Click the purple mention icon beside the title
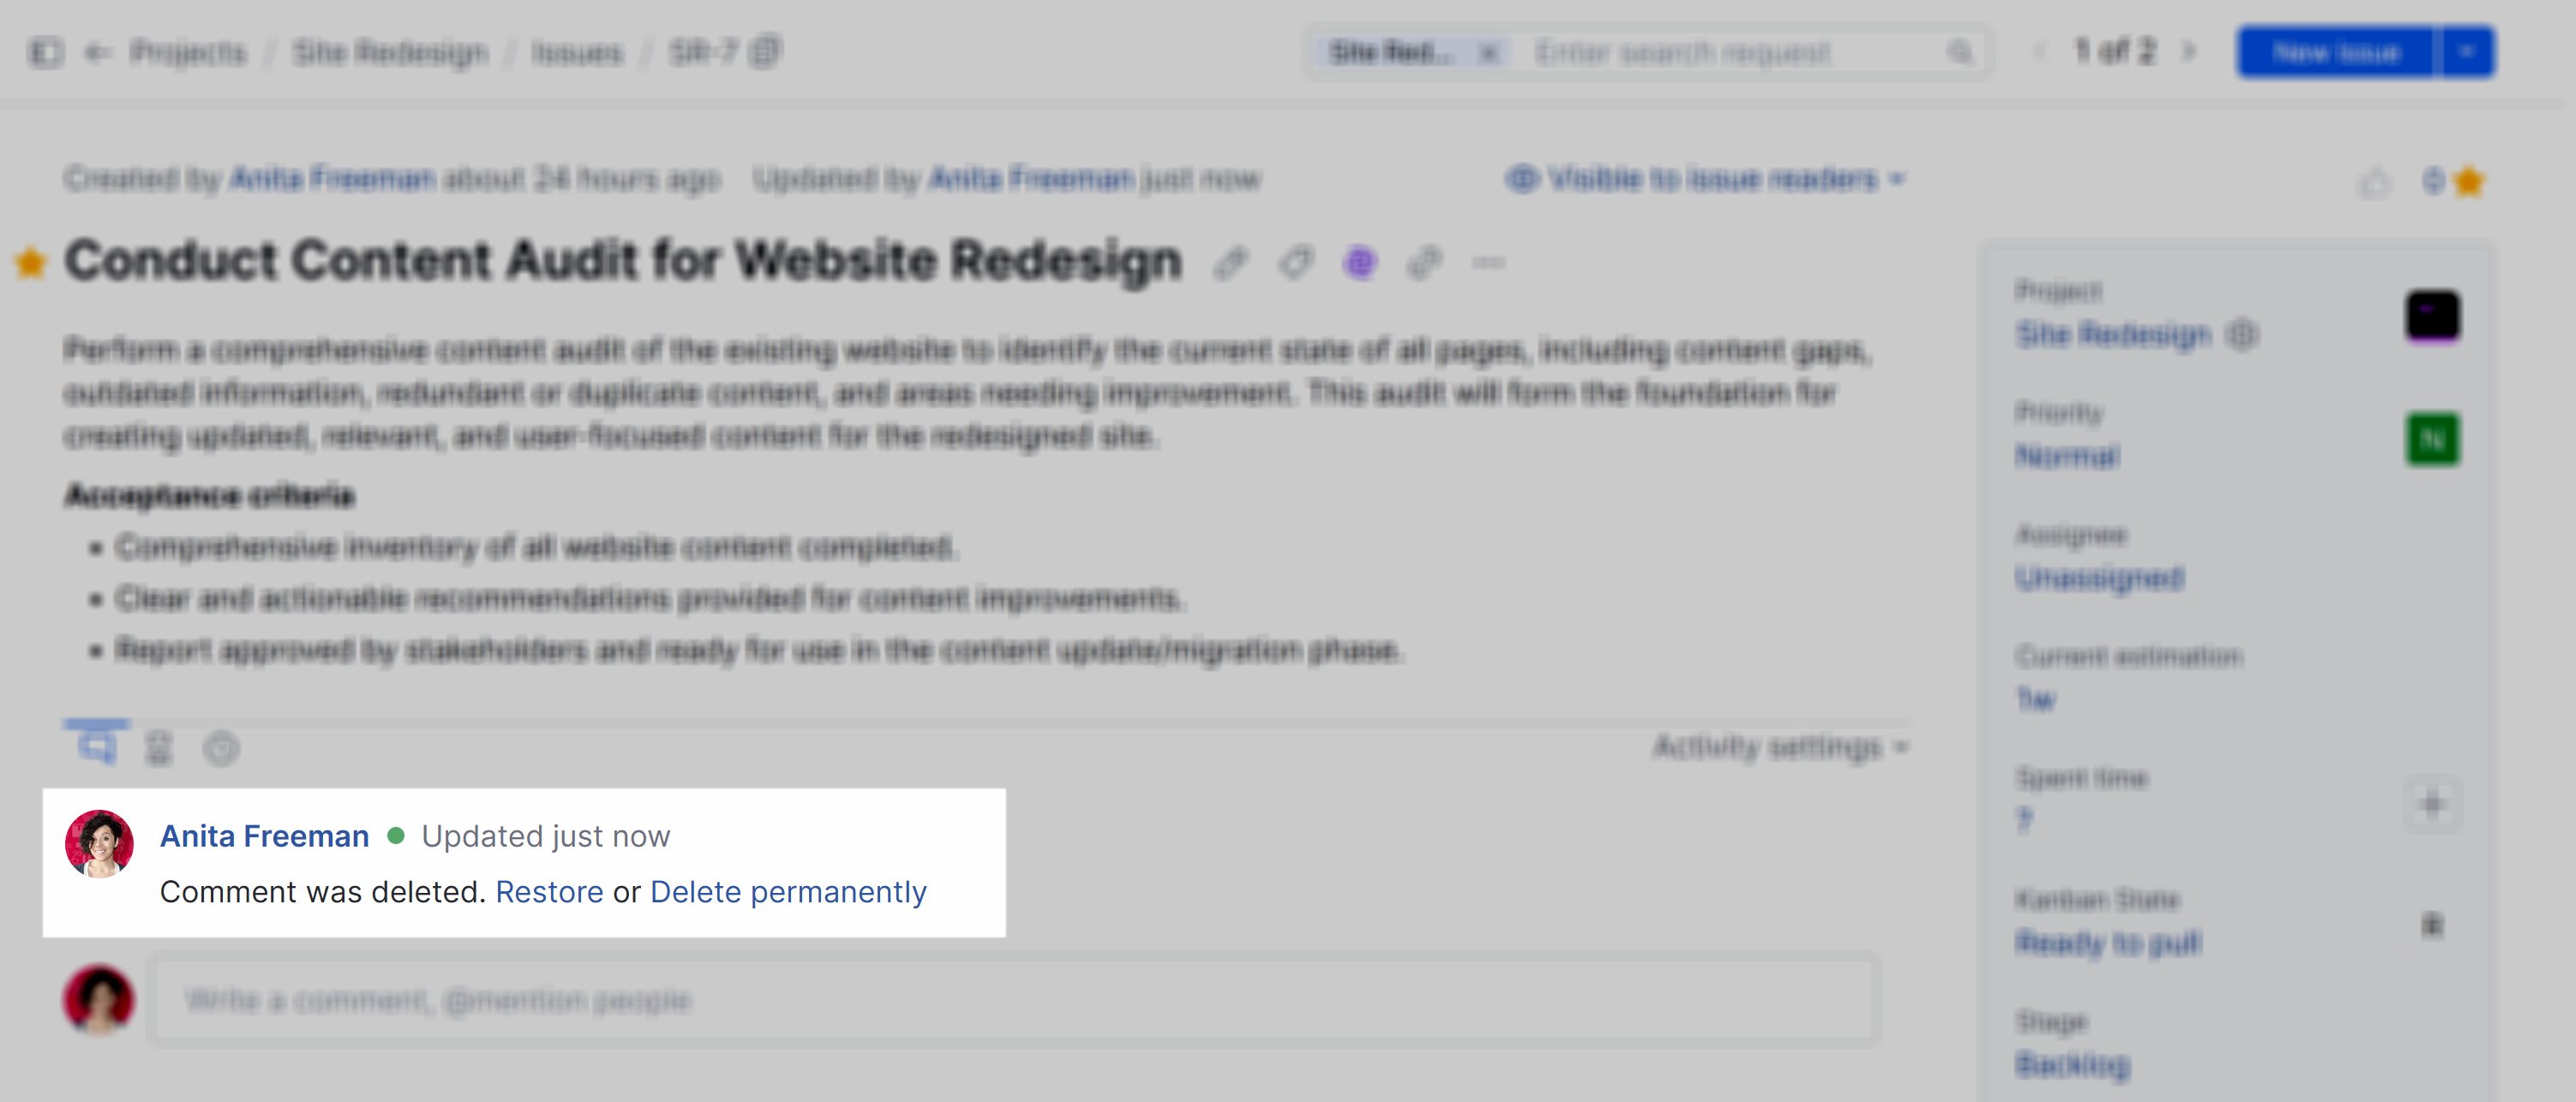Image resolution: width=2576 pixels, height=1102 pixels. click(x=1359, y=262)
